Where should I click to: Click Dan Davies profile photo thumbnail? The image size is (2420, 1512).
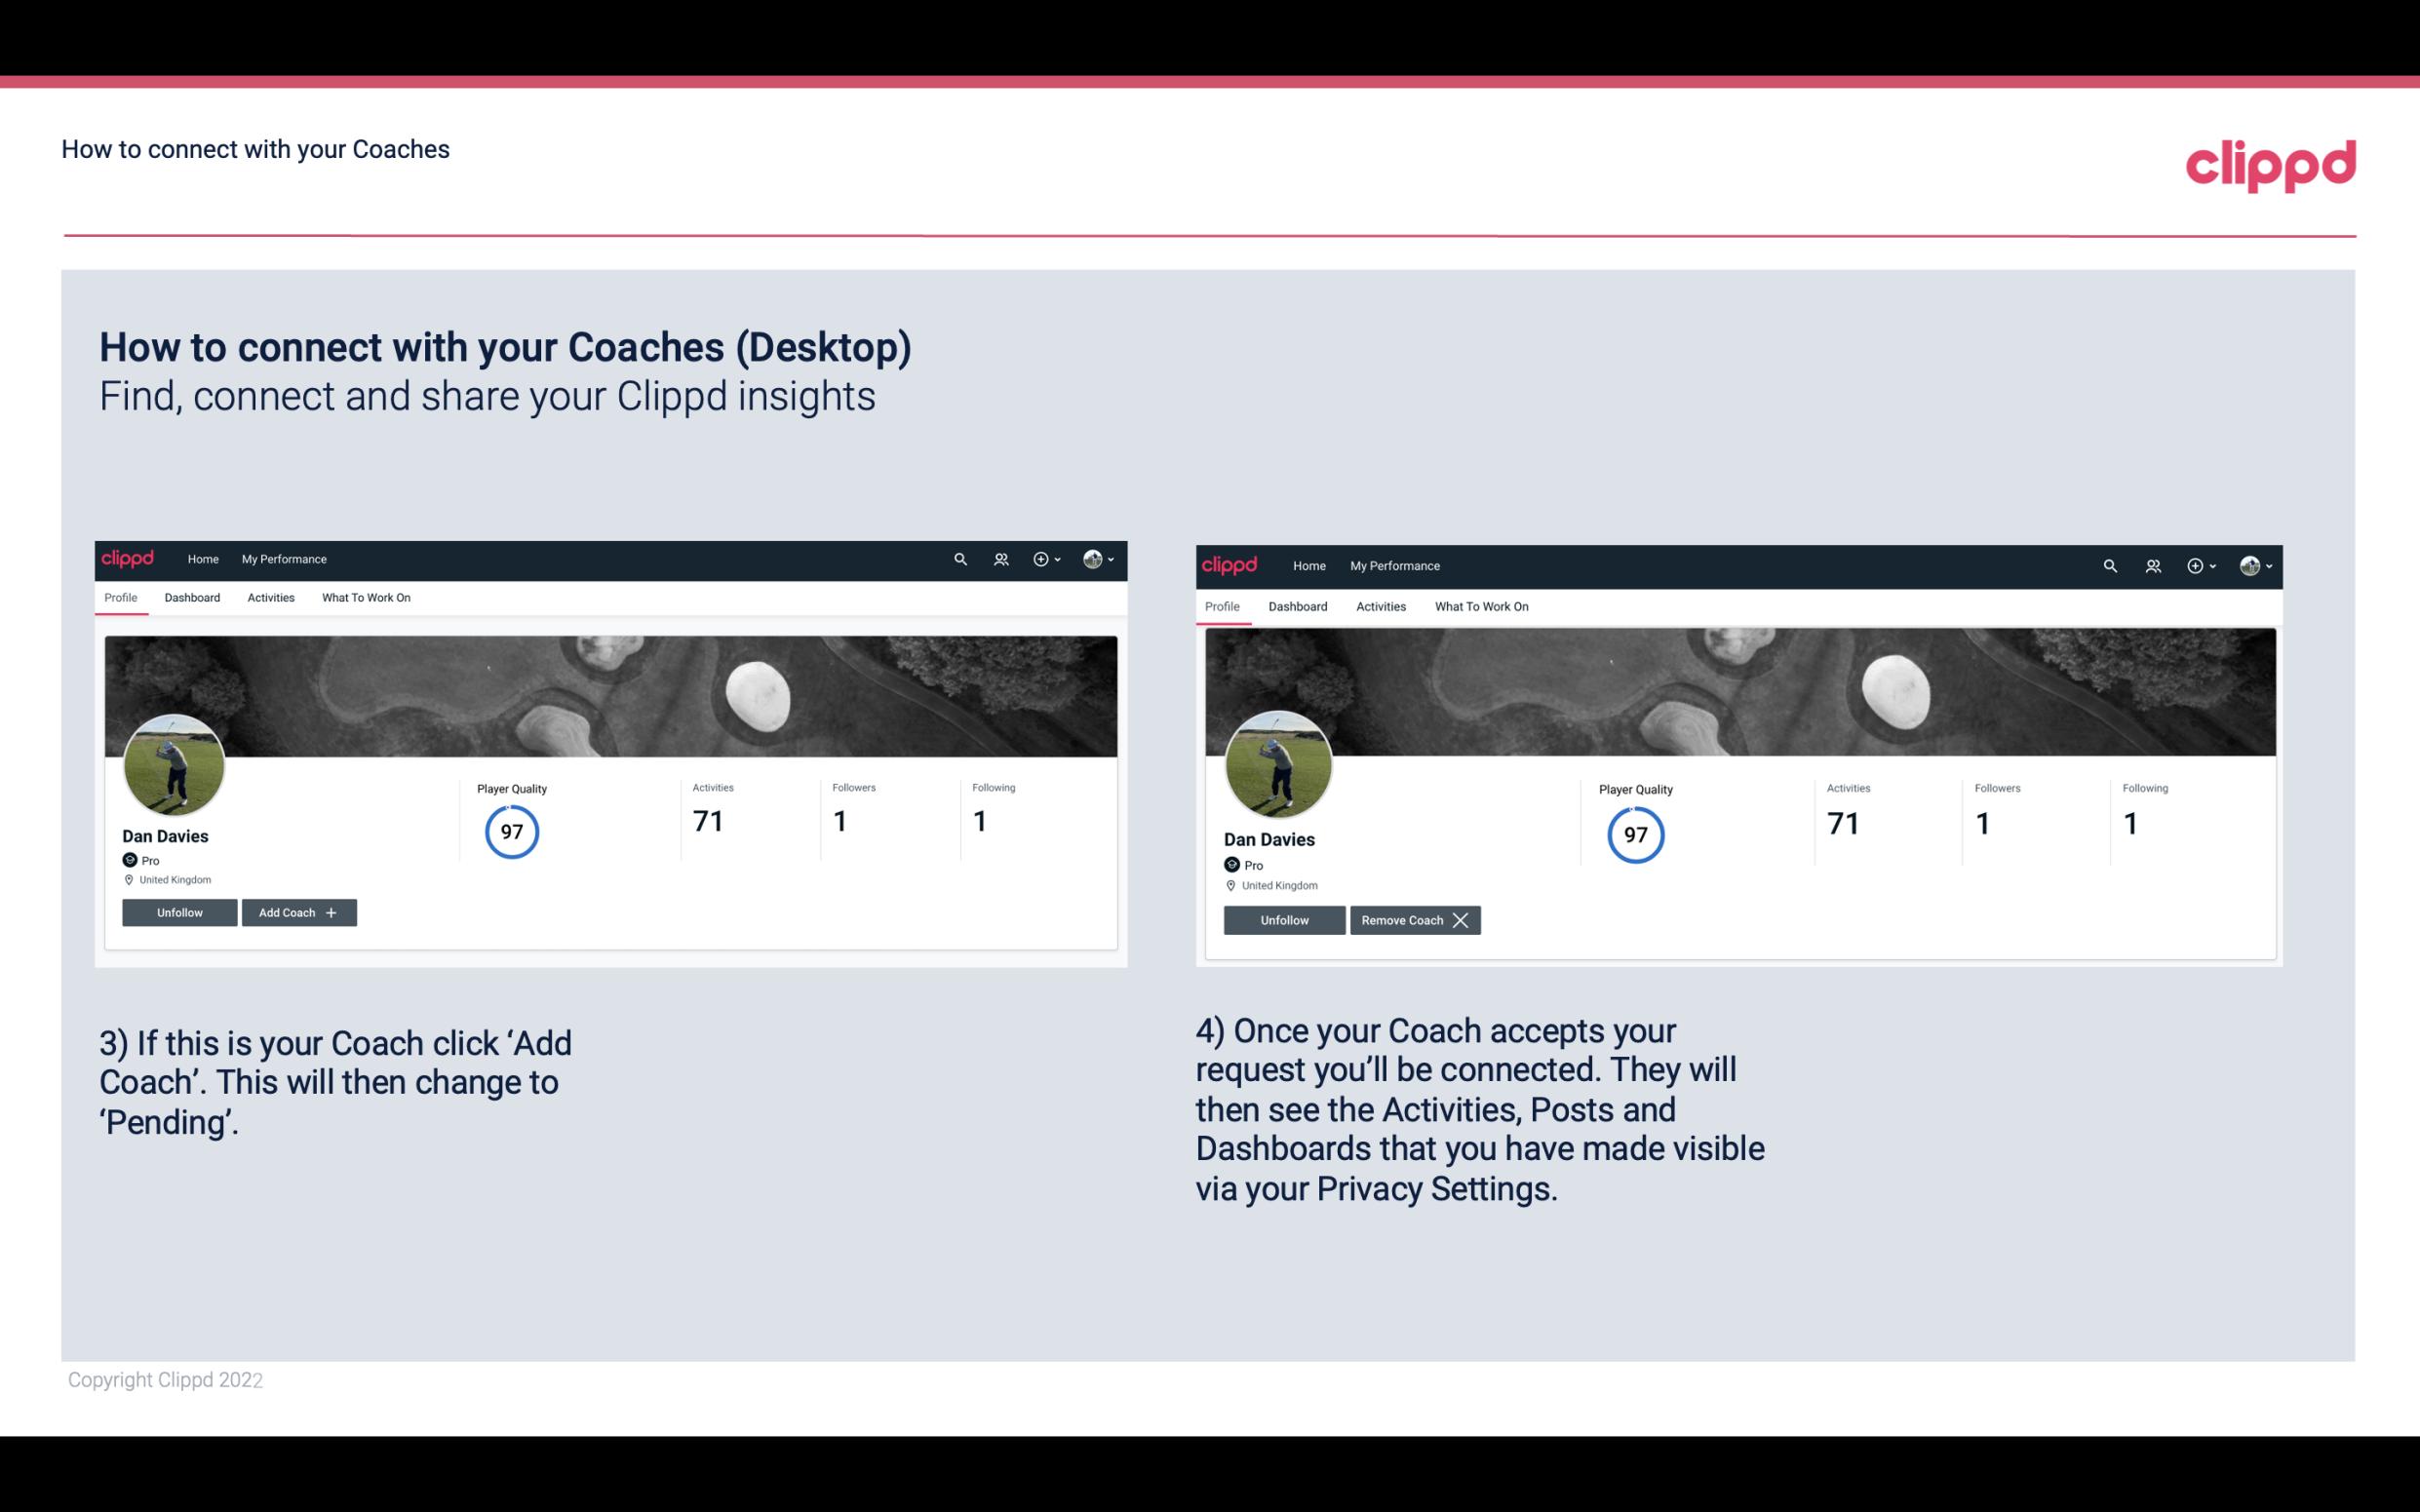pyautogui.click(x=176, y=759)
